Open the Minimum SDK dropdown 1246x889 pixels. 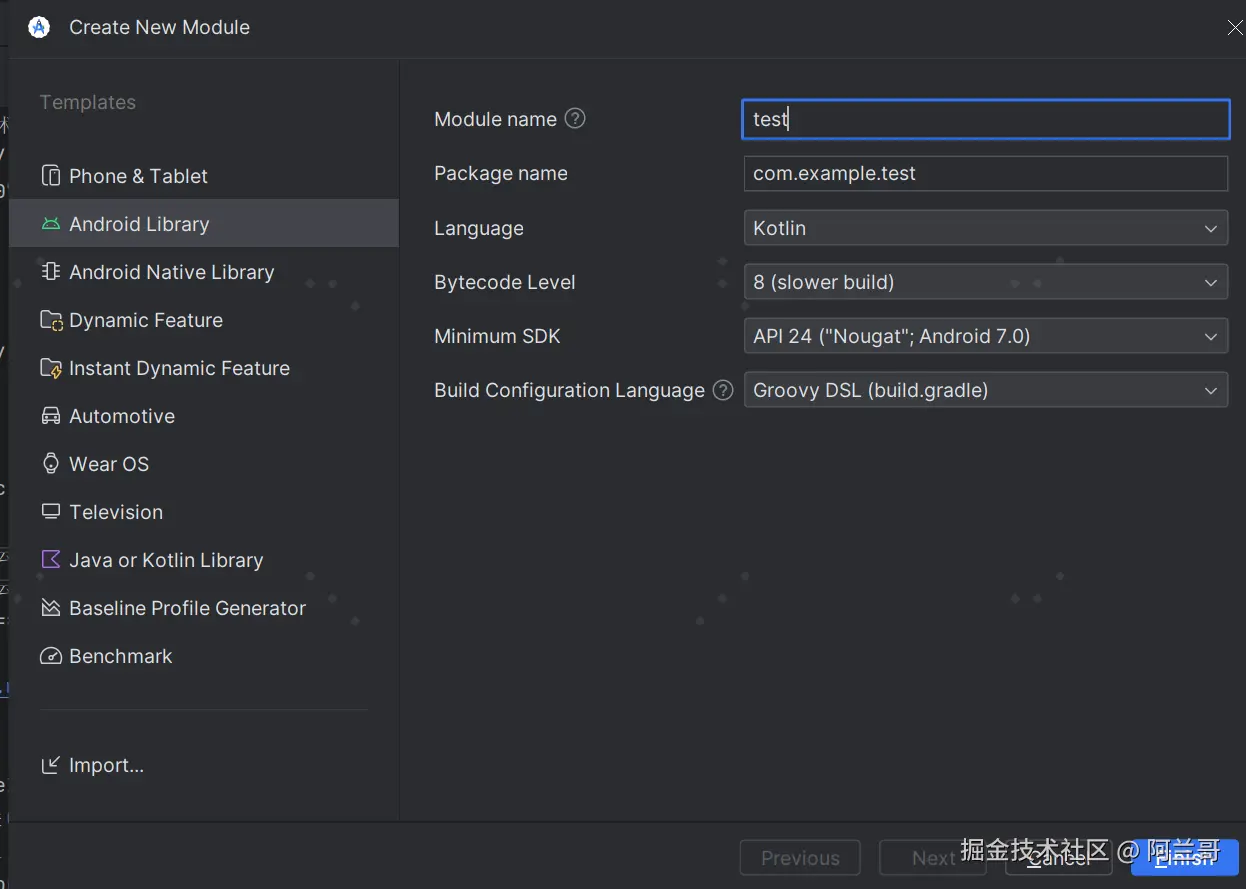(986, 336)
